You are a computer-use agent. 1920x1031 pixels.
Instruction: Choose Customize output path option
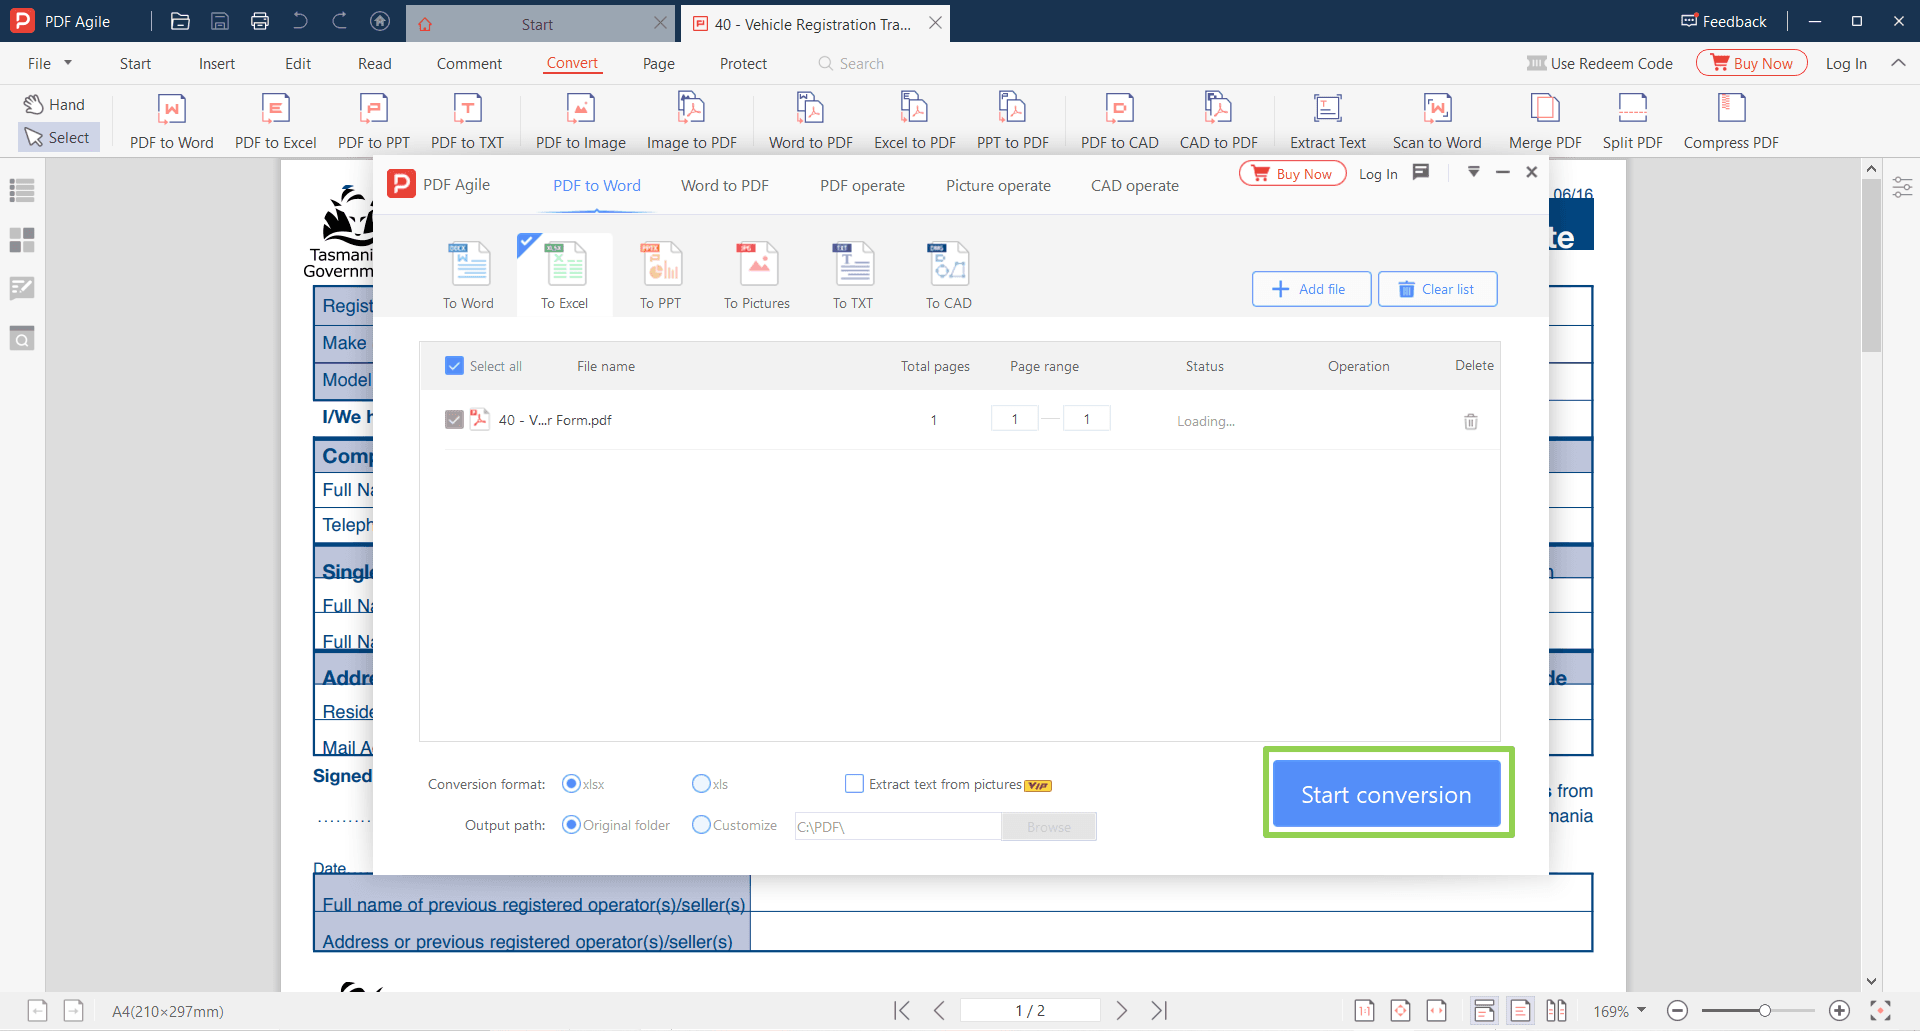(702, 825)
